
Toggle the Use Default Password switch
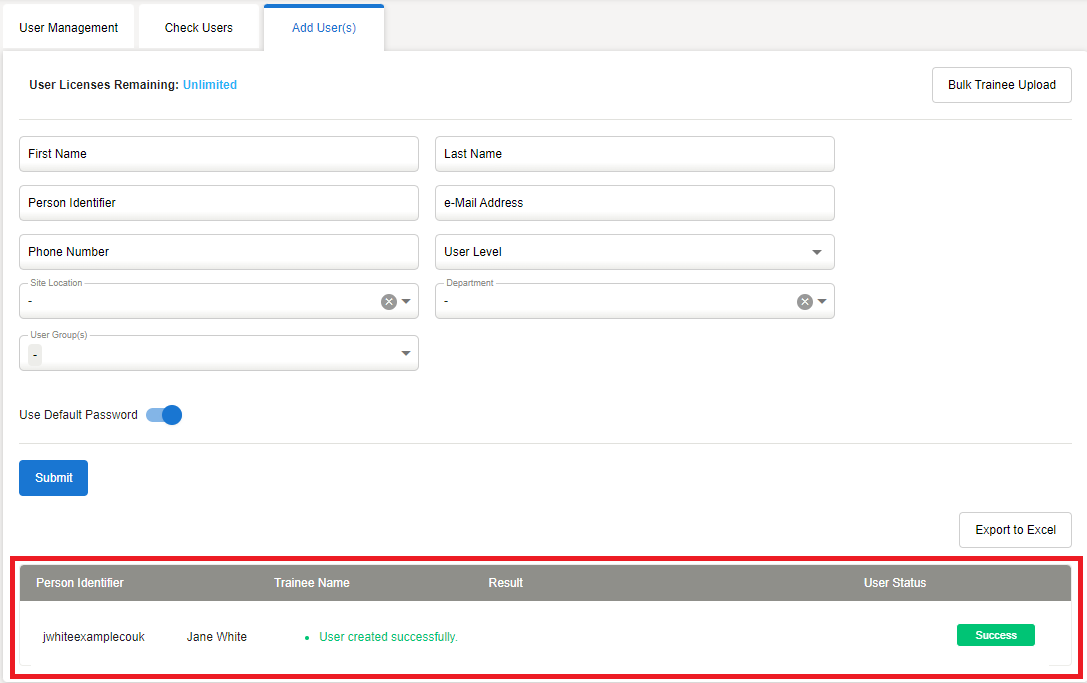165,415
